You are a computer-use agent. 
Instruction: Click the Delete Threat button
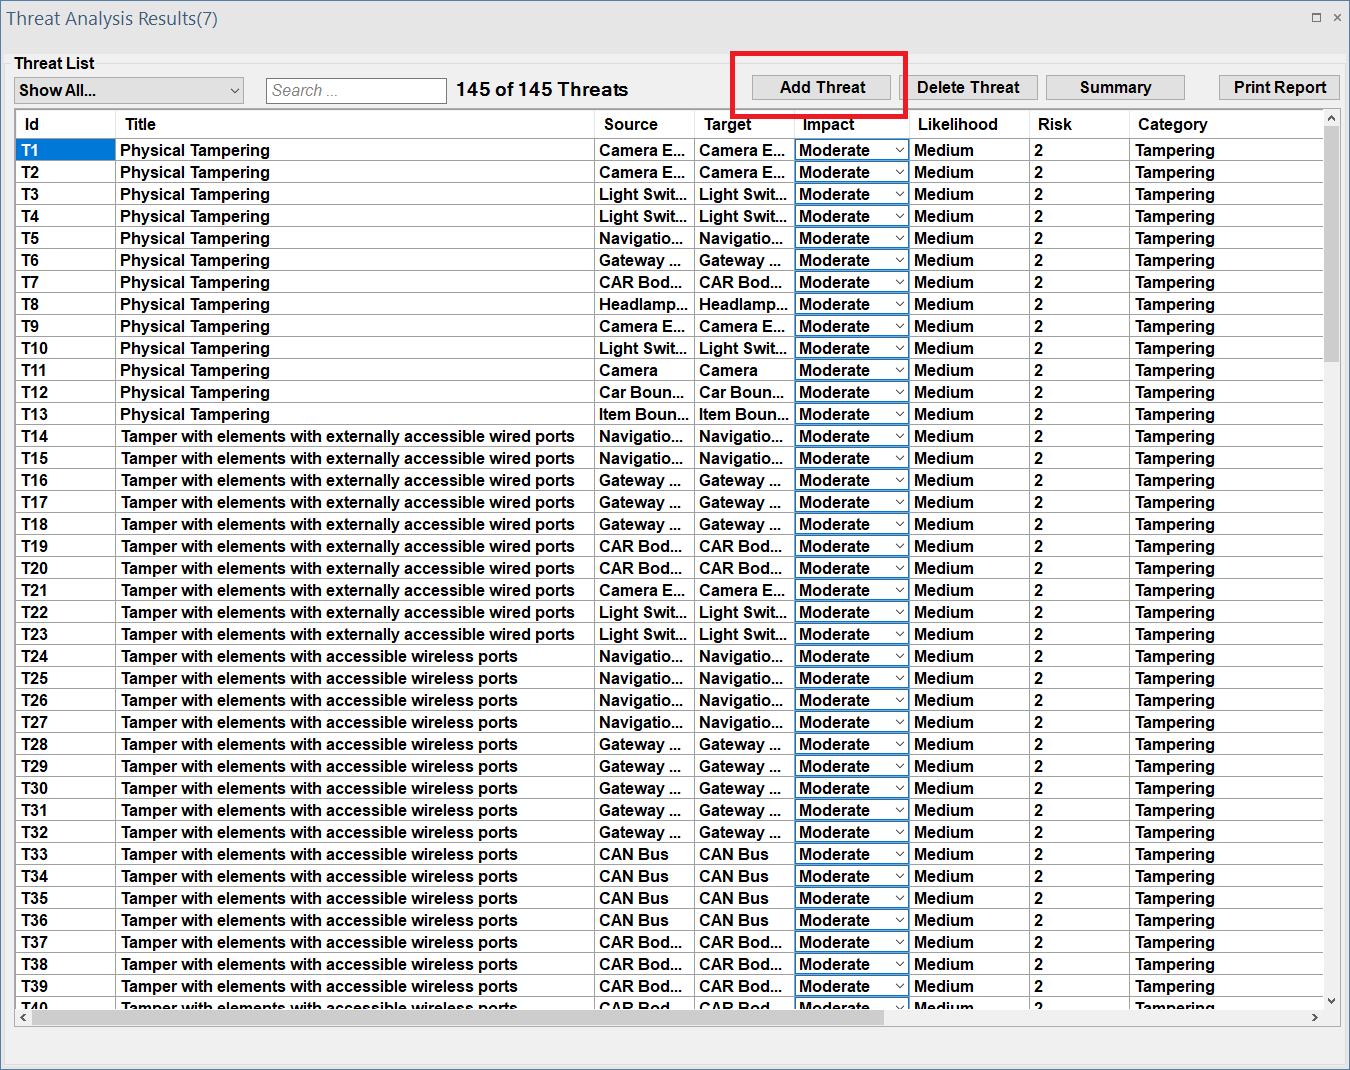coord(968,88)
